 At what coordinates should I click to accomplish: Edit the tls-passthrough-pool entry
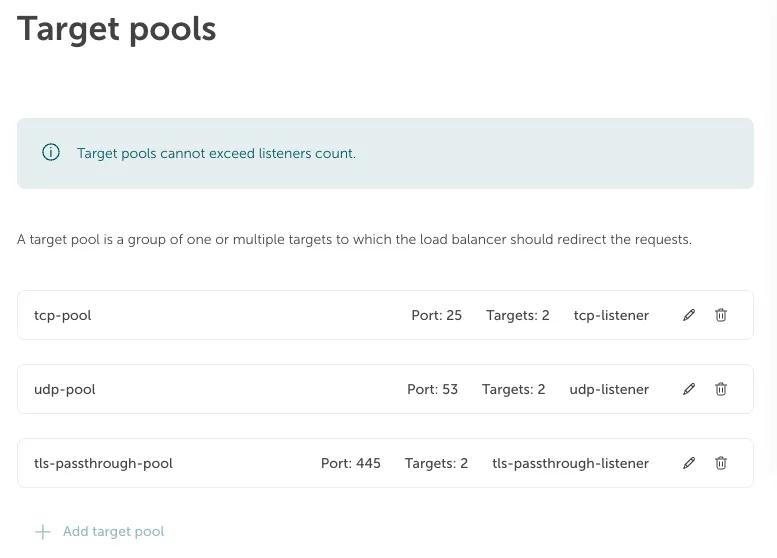click(689, 463)
